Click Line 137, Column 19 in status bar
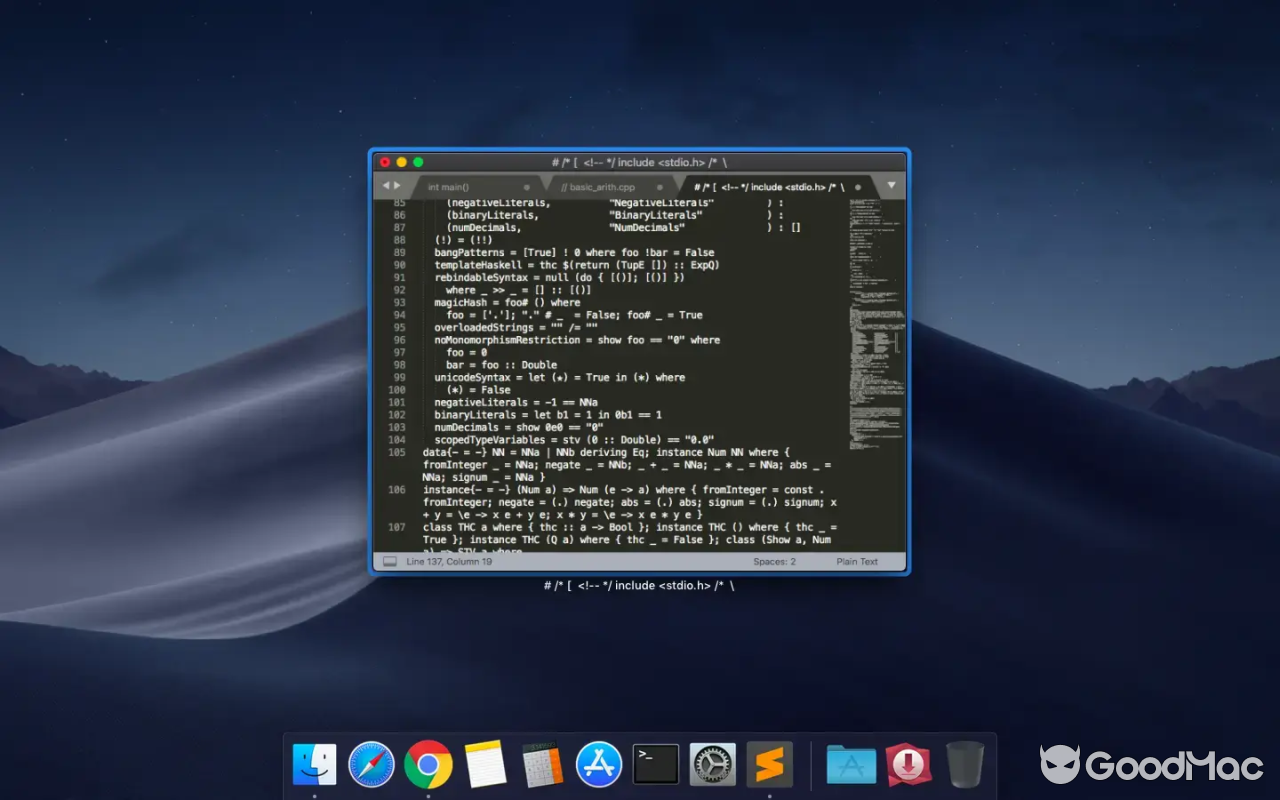This screenshot has height=800, width=1280. 449,561
